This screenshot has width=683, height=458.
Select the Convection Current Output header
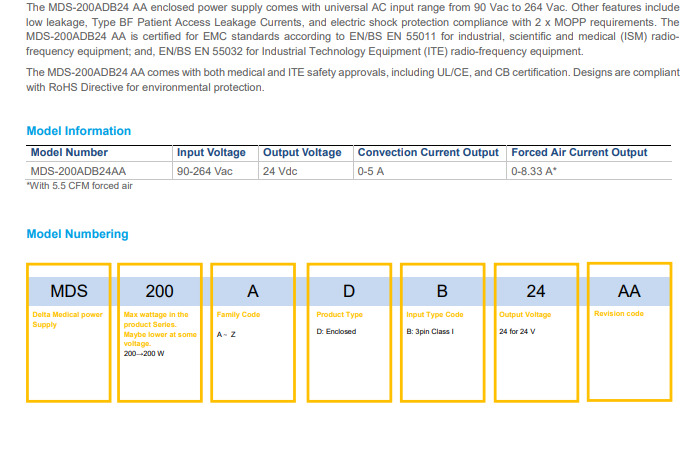click(x=427, y=153)
